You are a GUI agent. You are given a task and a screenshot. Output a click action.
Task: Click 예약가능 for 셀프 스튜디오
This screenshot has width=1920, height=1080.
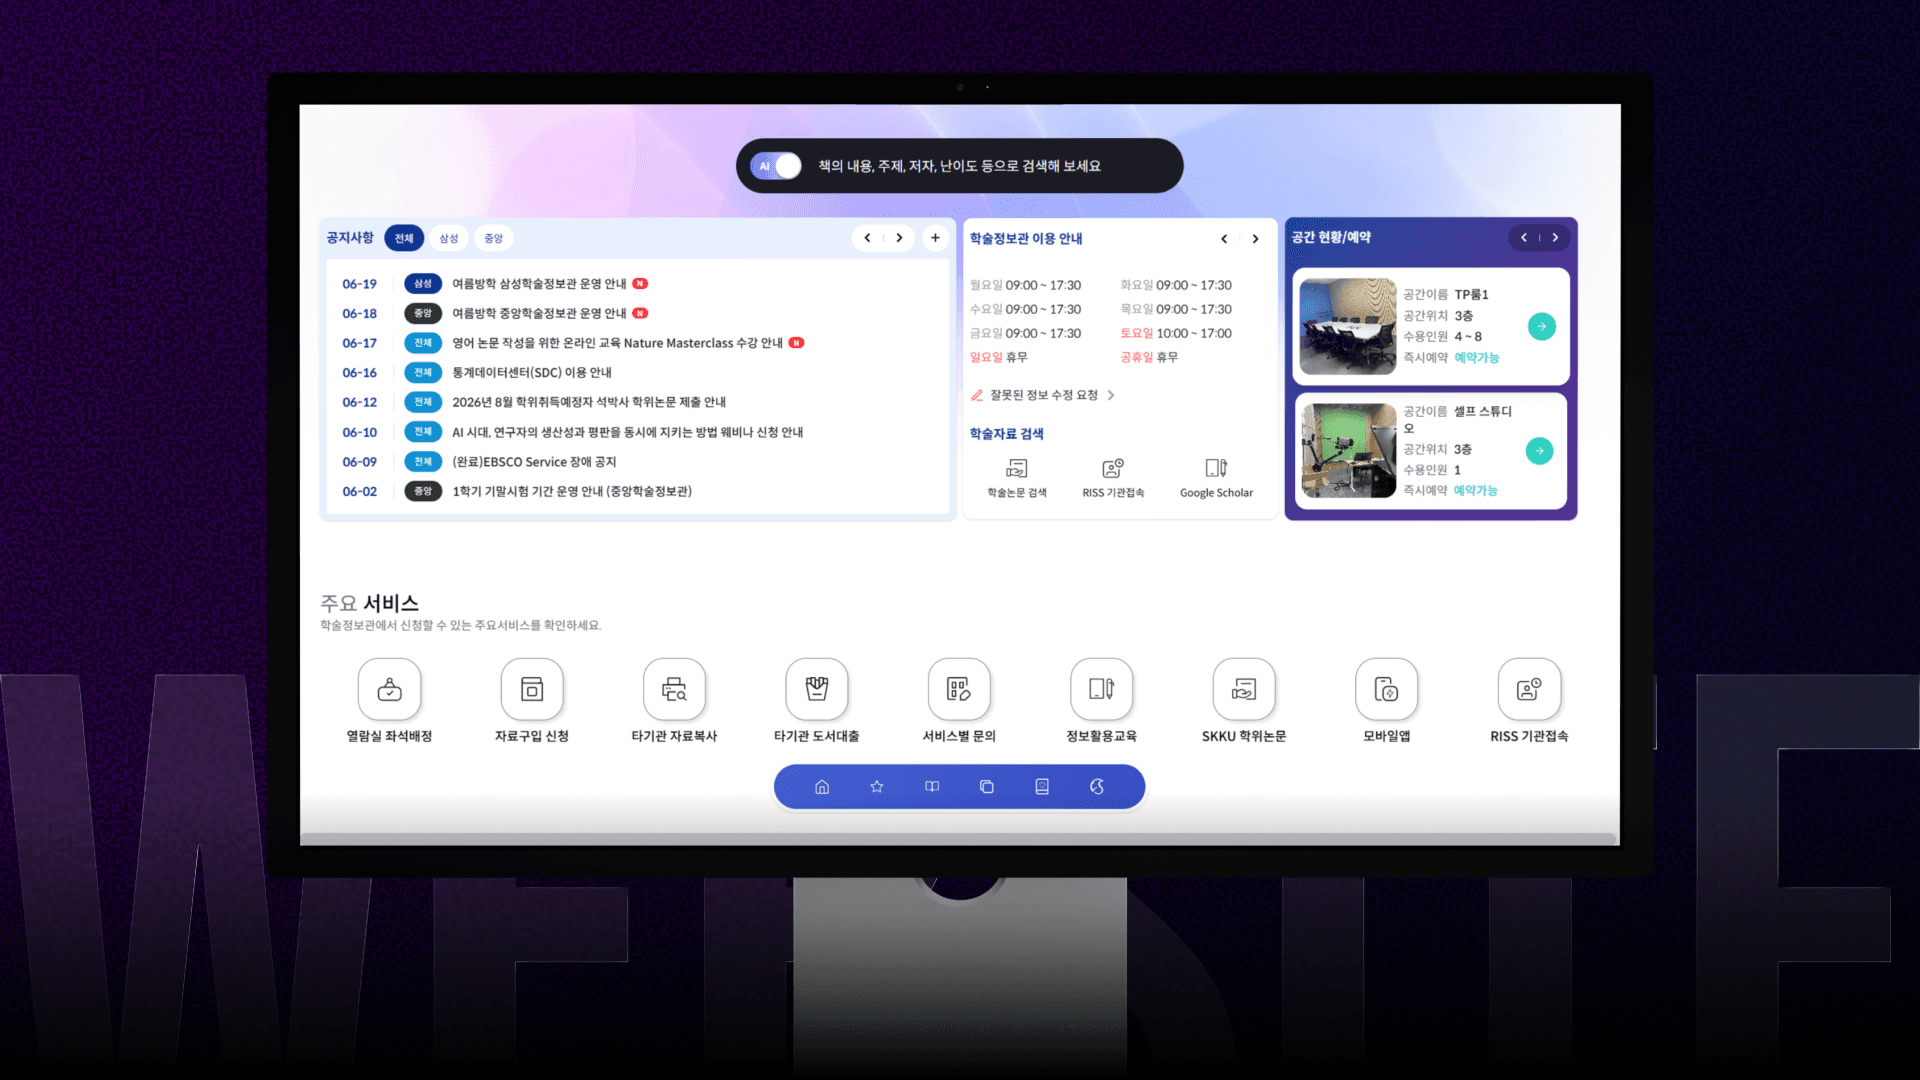1475,491
